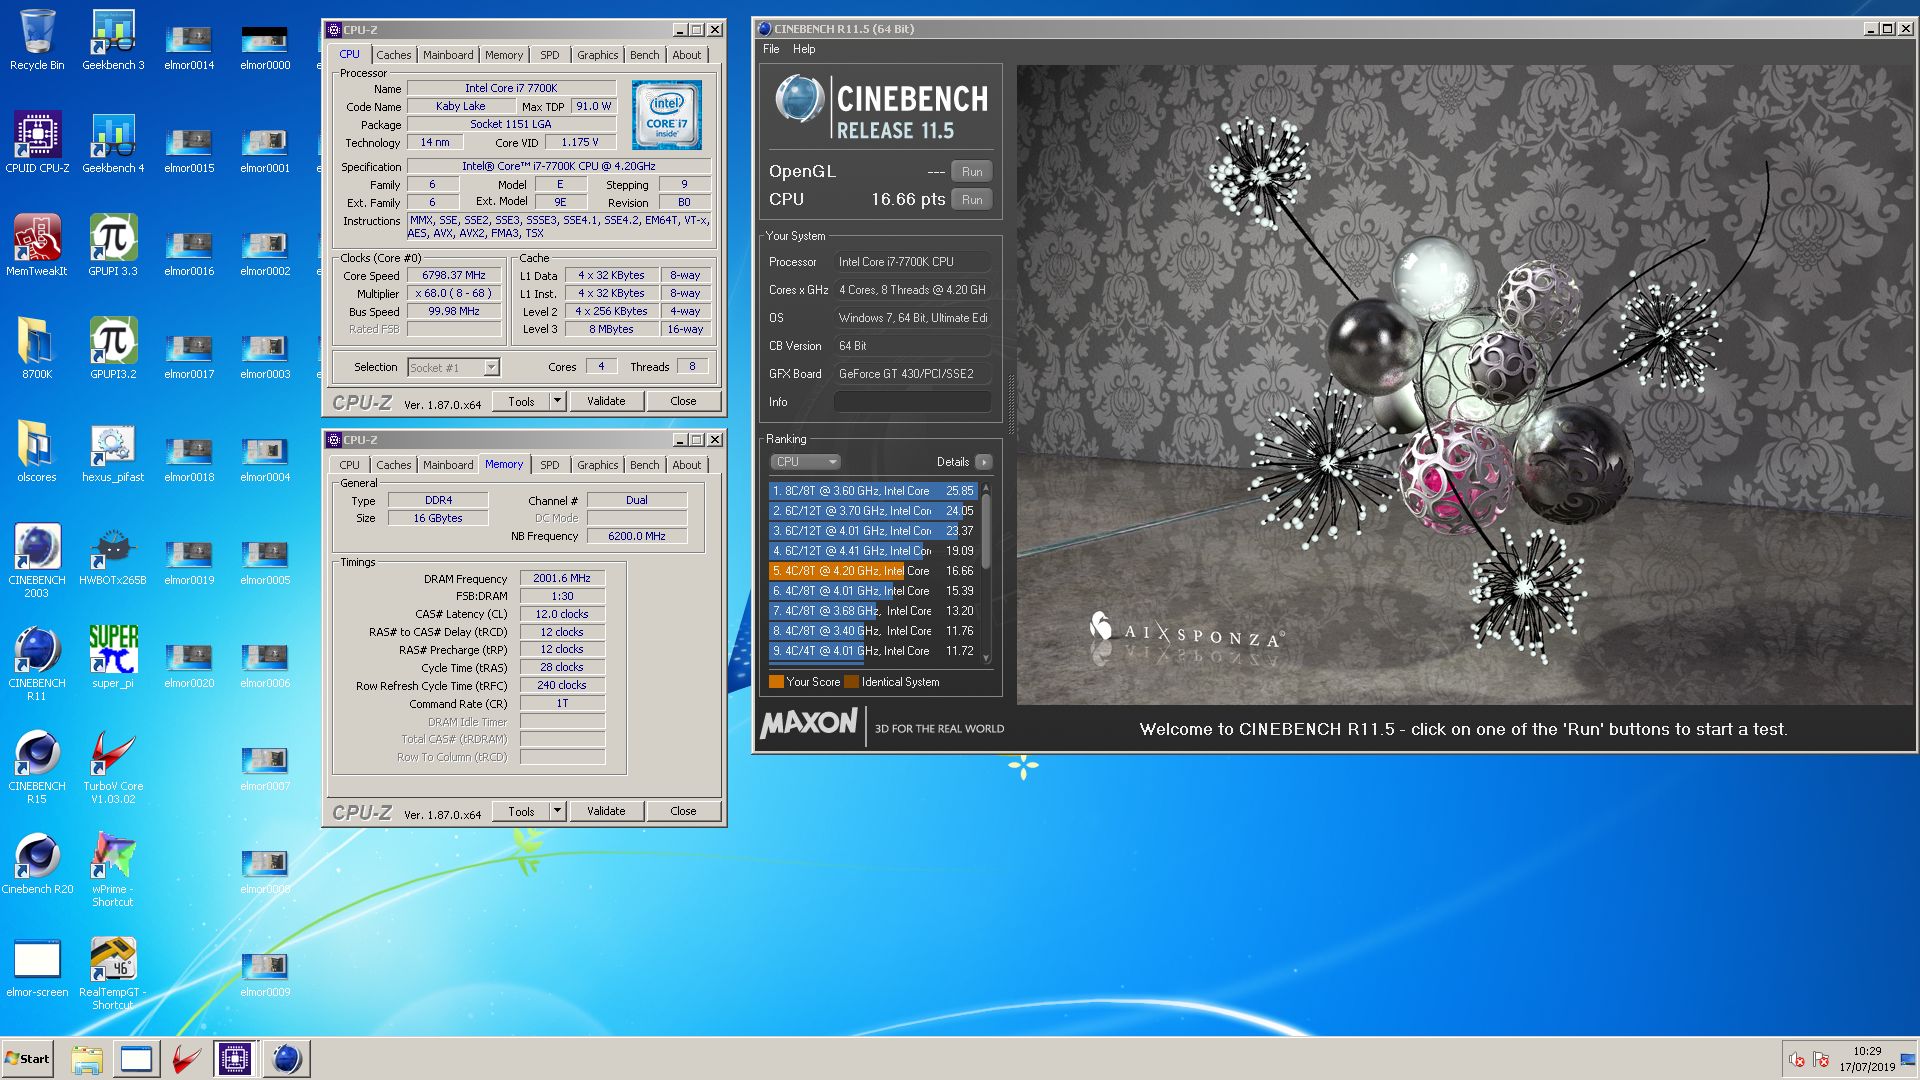
Task: Open the Help menu in Cinebench
Action: (x=804, y=49)
